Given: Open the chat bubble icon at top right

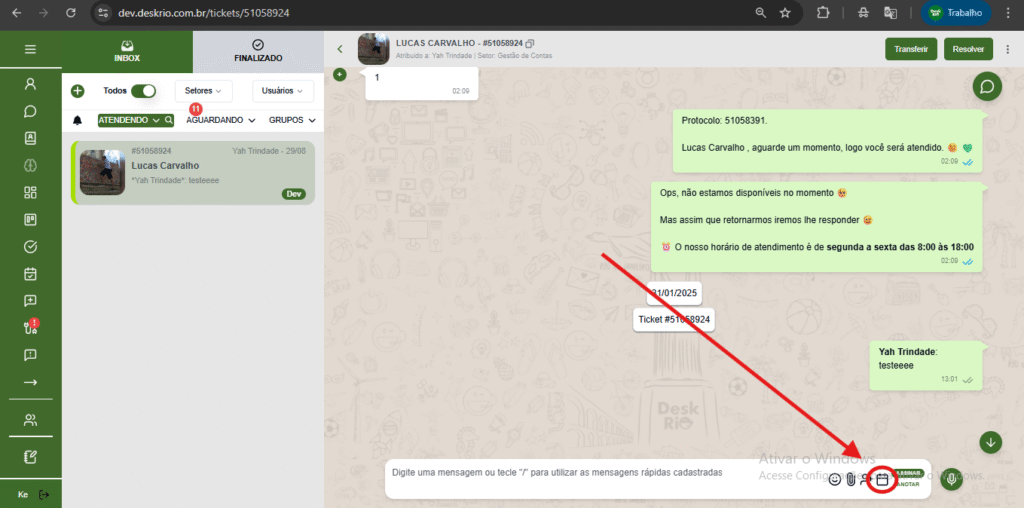Looking at the screenshot, I should 987,87.
